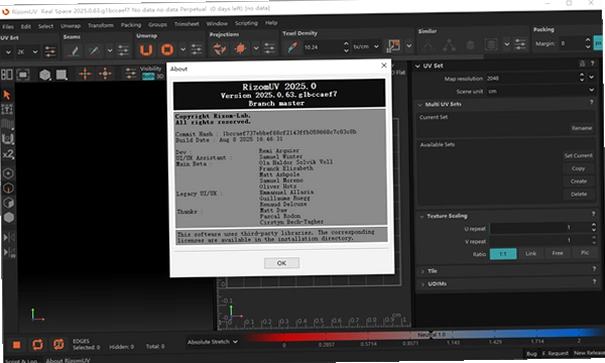Click the split viewport layout icon

(7, 74)
